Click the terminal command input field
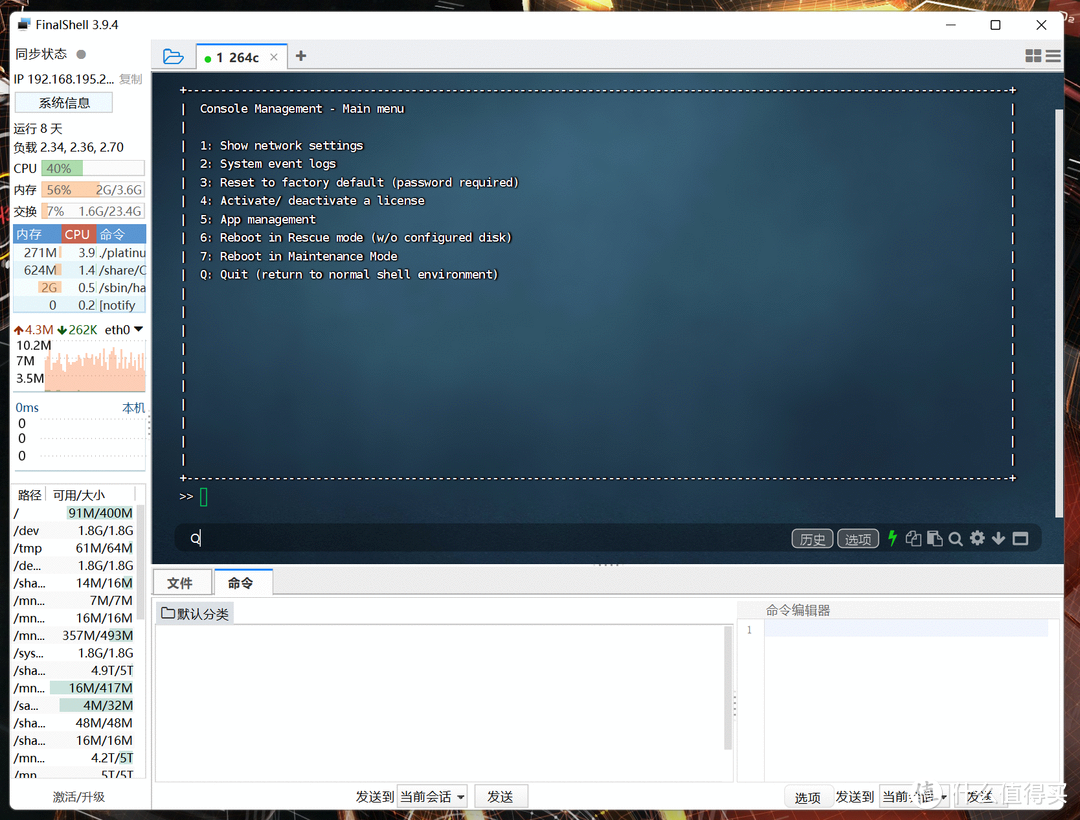 click(x=482, y=538)
